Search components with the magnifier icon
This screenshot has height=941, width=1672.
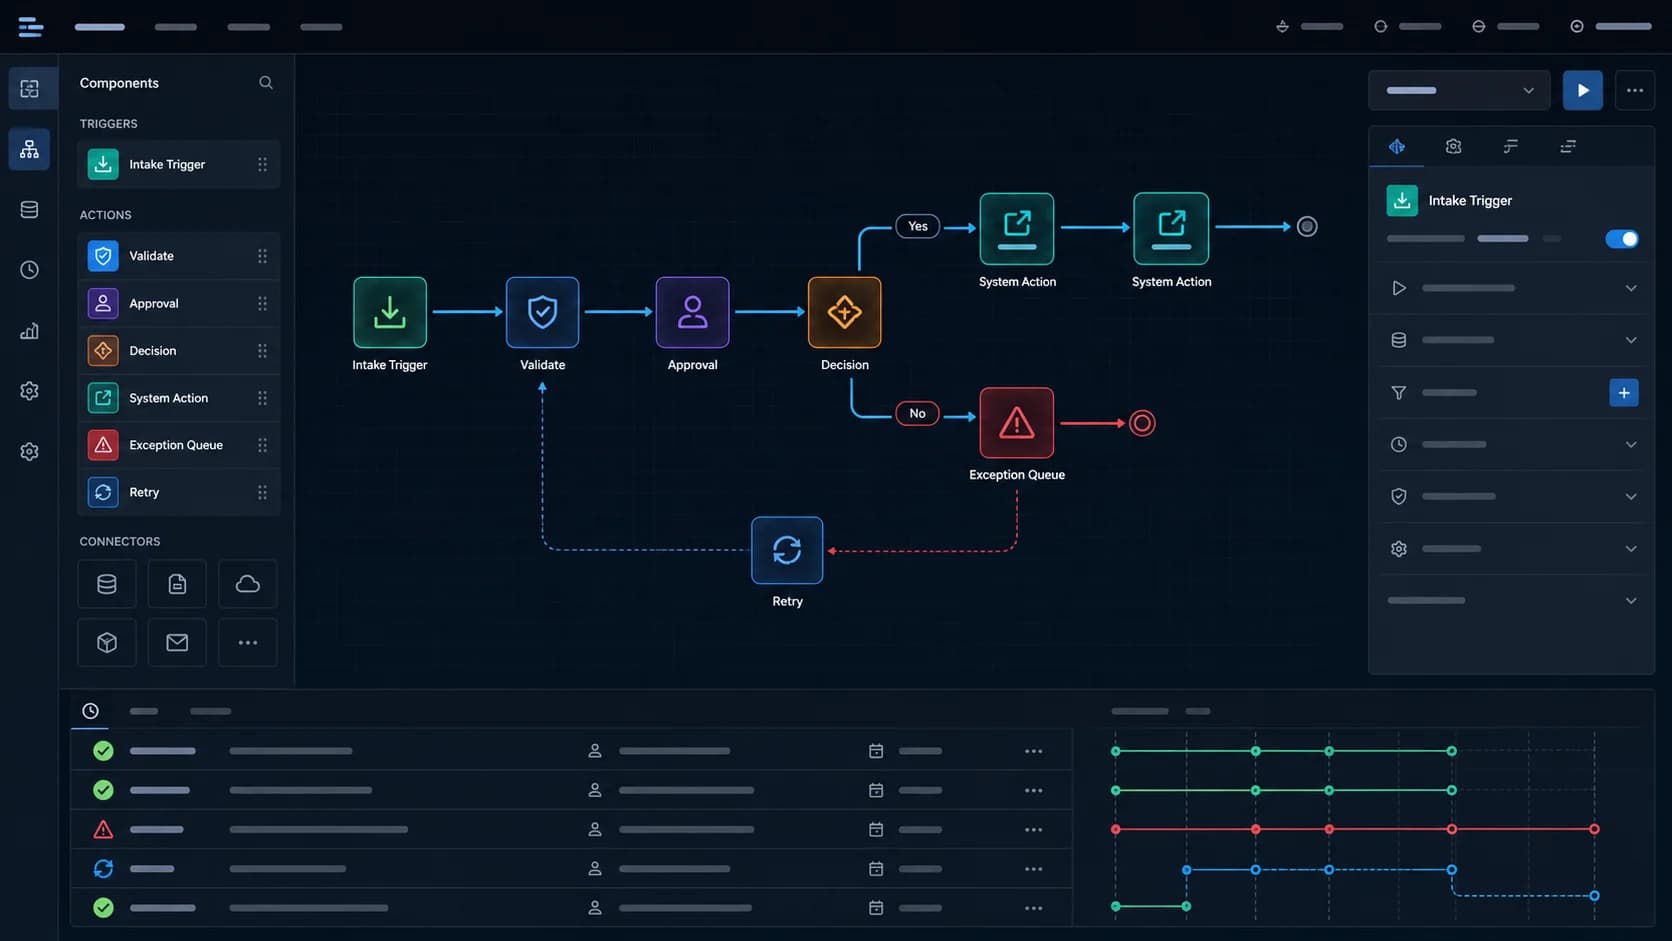pos(266,83)
